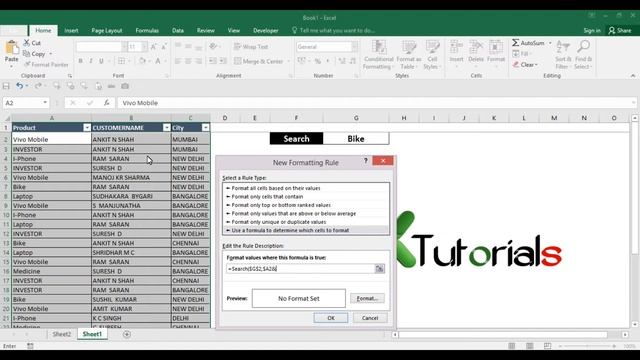Click the Save icon in quick access toolbar
The height and width of the screenshot is (360, 640).
[x=6, y=86]
